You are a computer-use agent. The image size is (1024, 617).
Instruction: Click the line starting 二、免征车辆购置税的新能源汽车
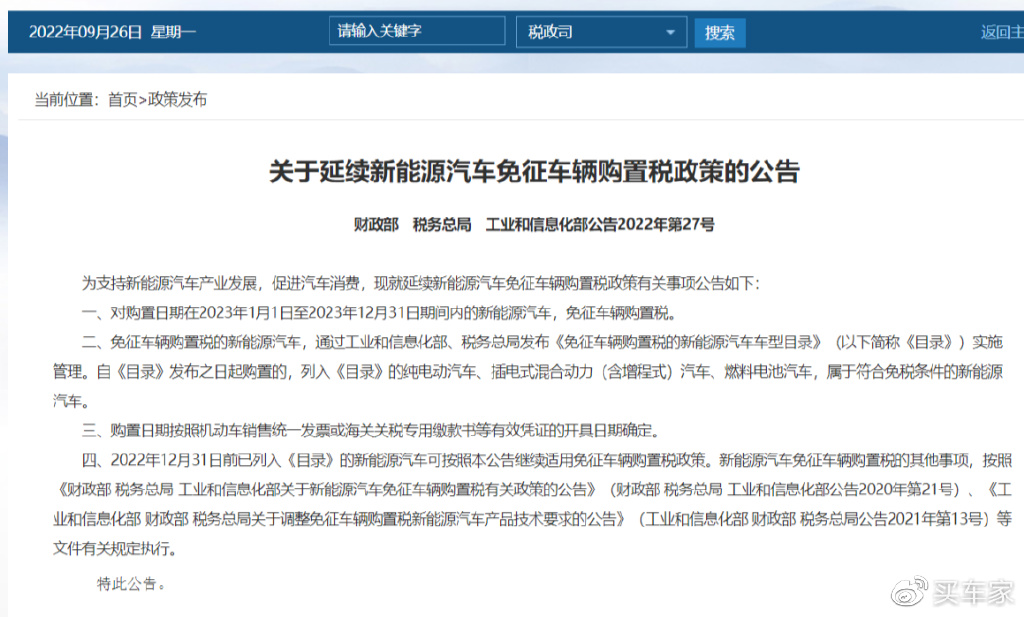pos(541,342)
